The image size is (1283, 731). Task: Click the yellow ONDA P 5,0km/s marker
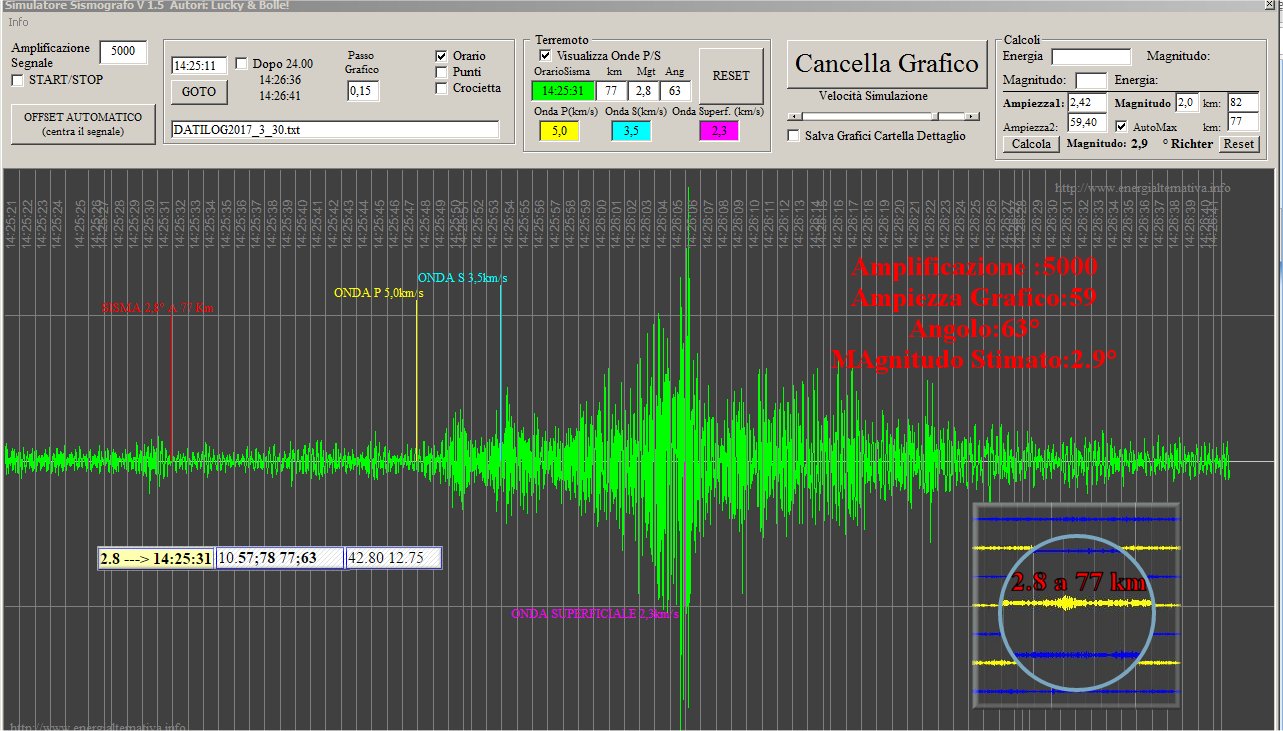click(x=379, y=293)
